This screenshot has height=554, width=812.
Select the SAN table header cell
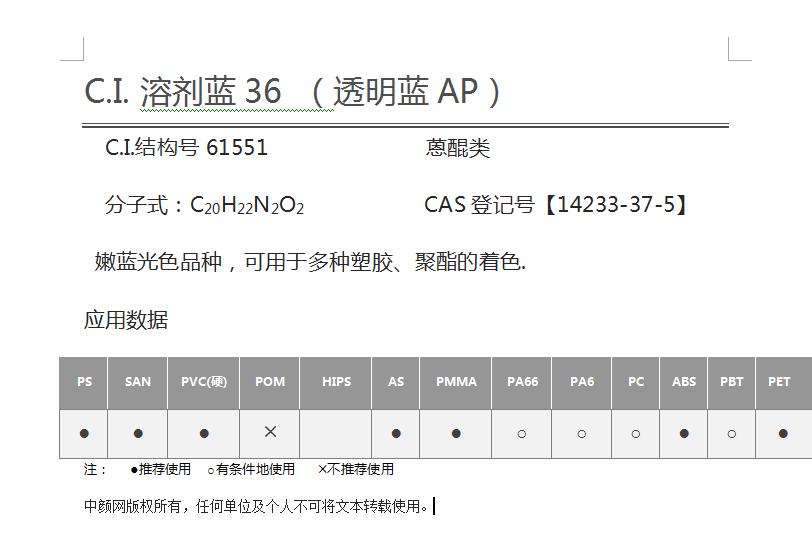pos(138,382)
